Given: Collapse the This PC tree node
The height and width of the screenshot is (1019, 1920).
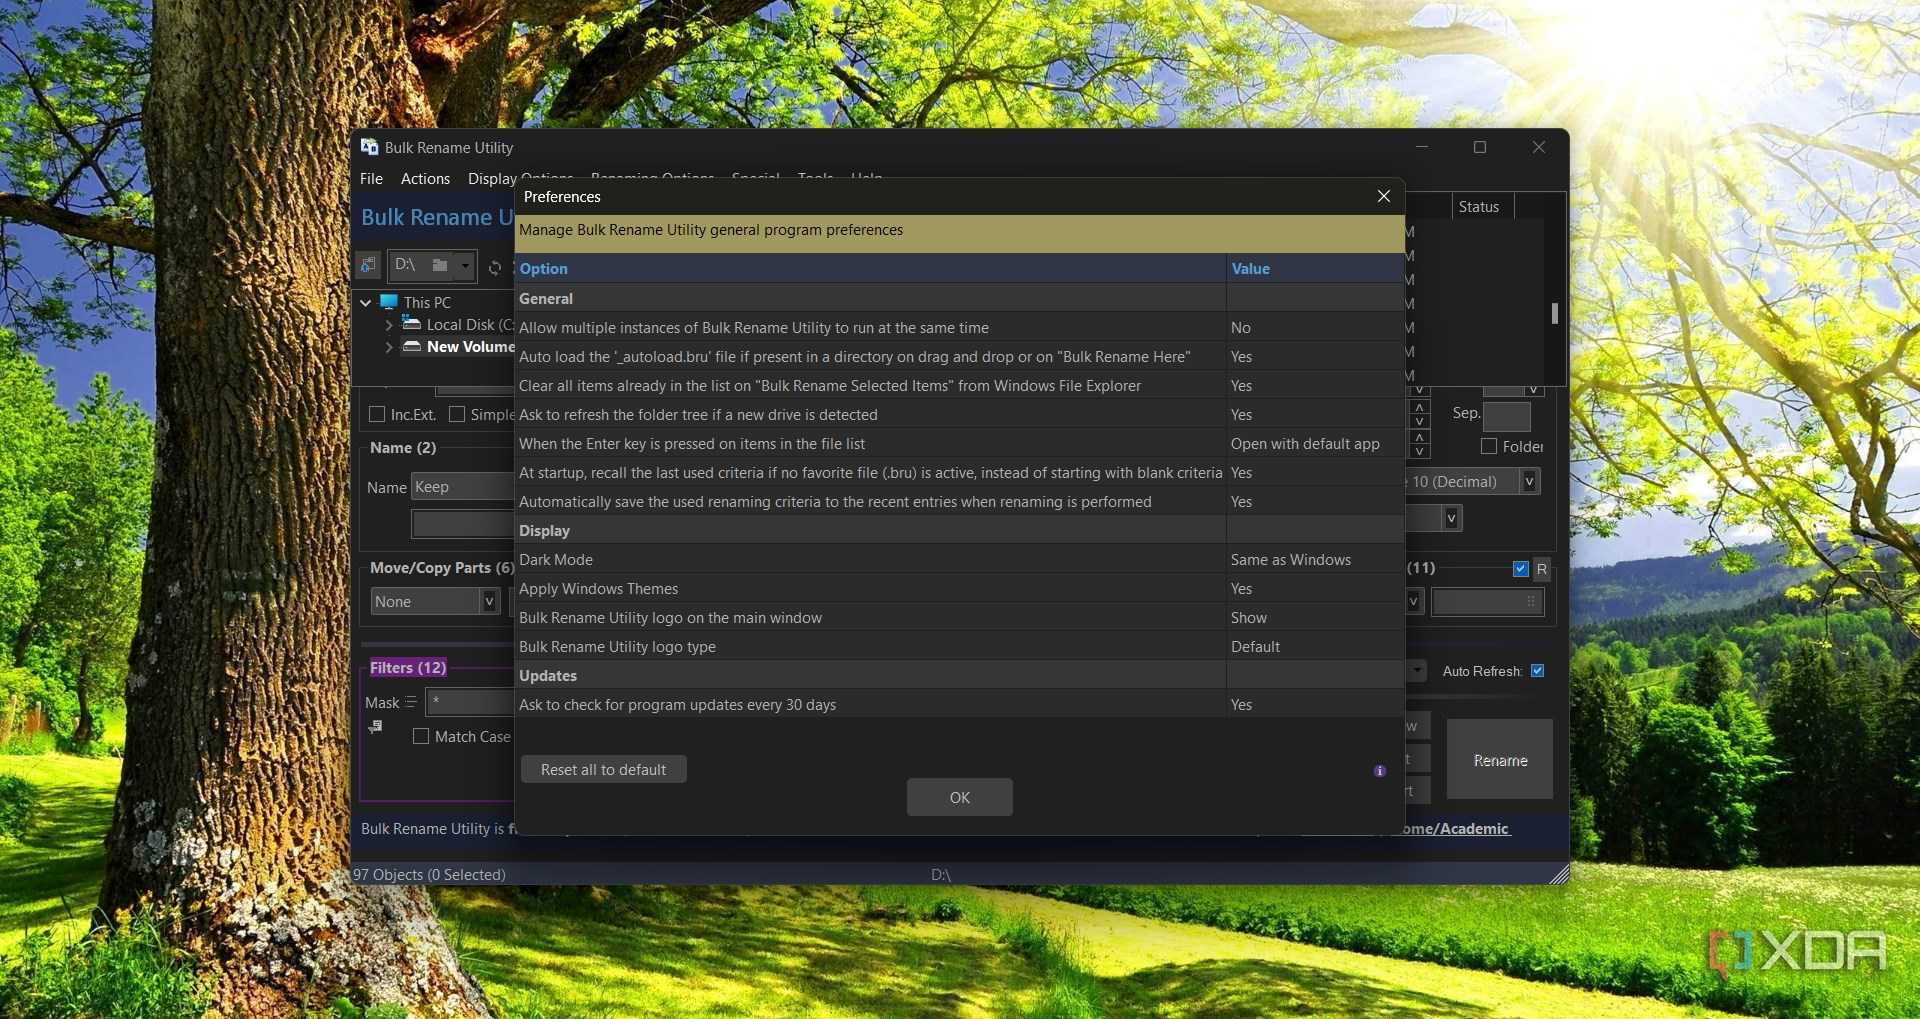Looking at the screenshot, I should point(366,302).
